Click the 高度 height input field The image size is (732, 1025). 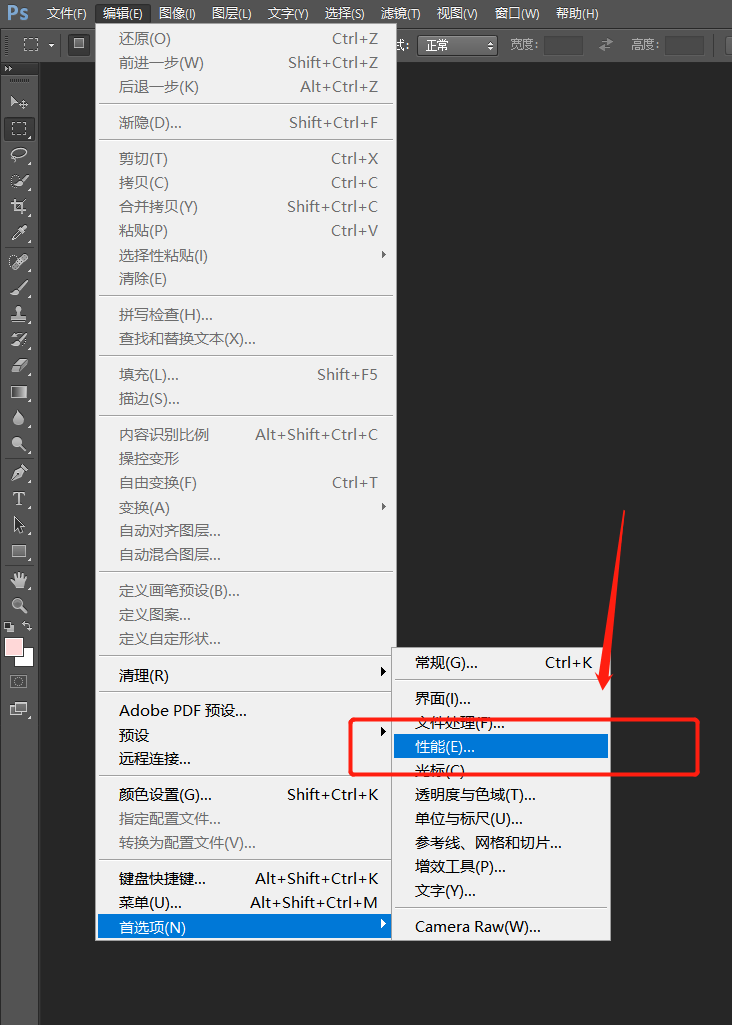coord(684,45)
